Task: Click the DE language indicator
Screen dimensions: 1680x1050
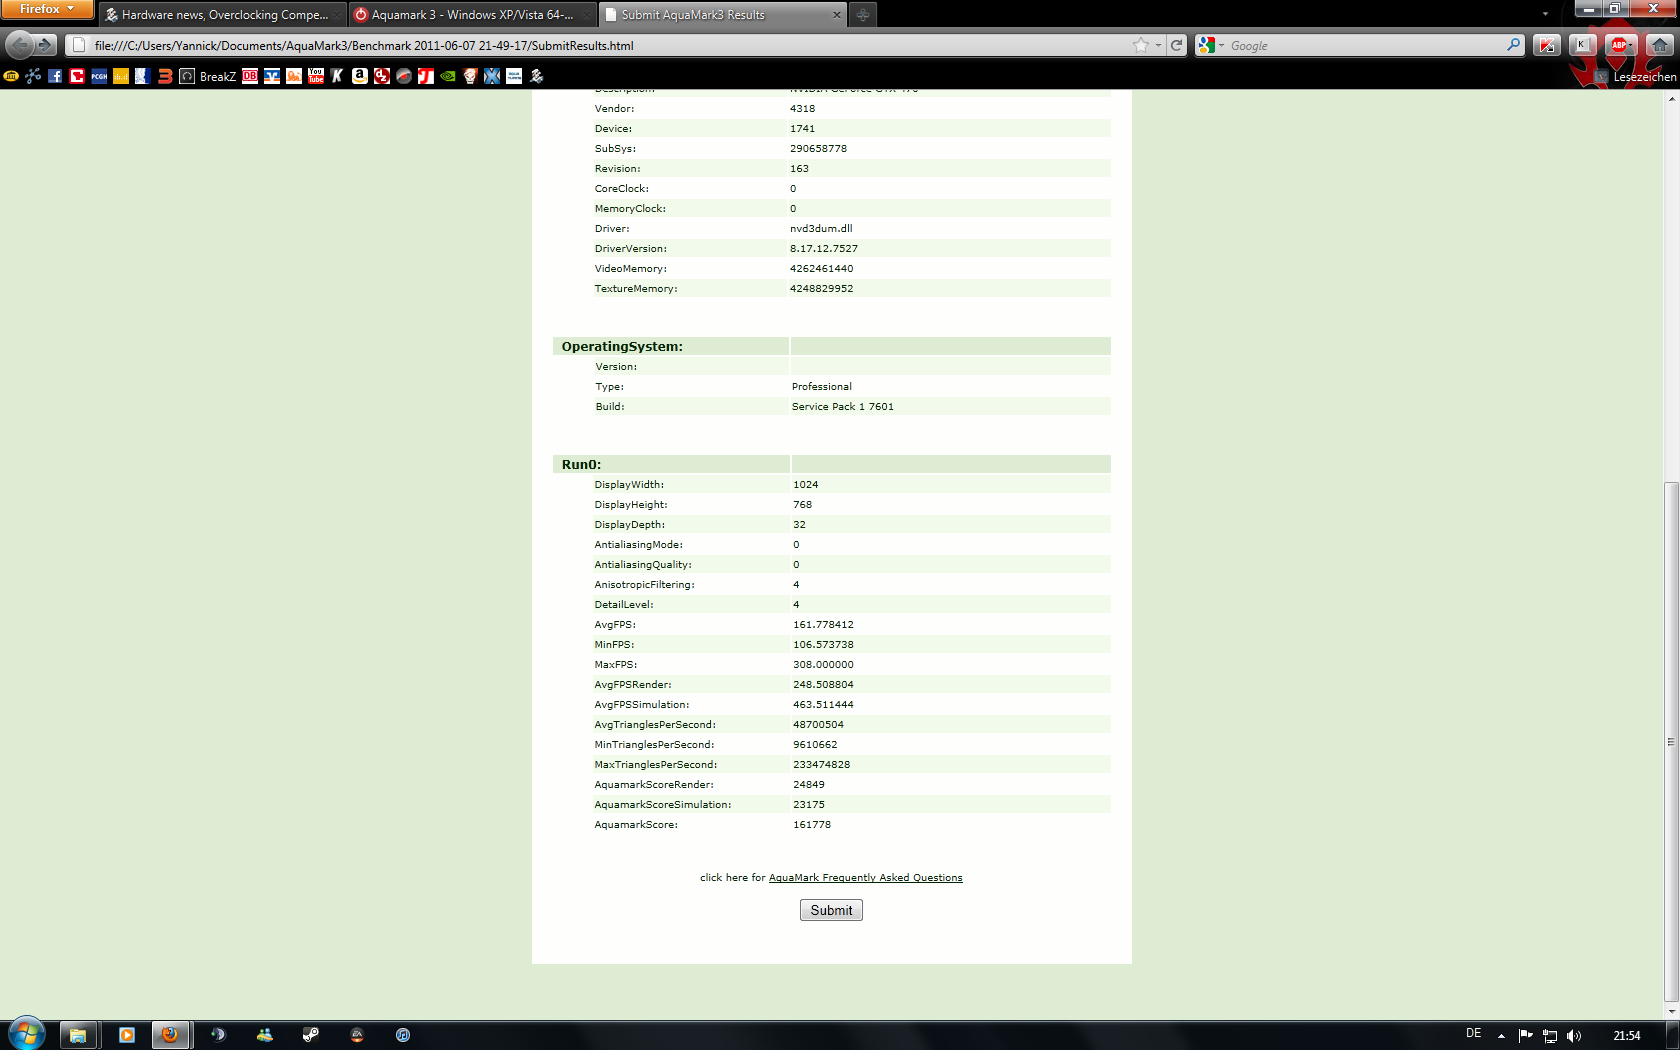Action: click(x=1473, y=1034)
